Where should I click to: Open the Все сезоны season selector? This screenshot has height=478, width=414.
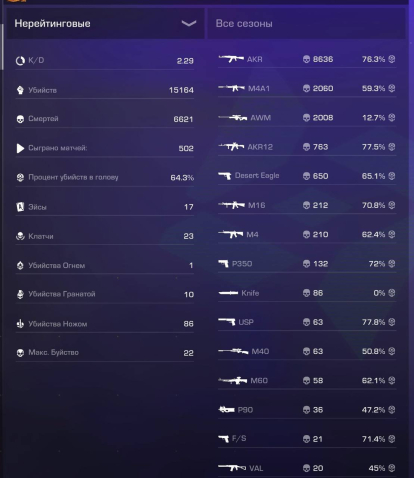(307, 24)
